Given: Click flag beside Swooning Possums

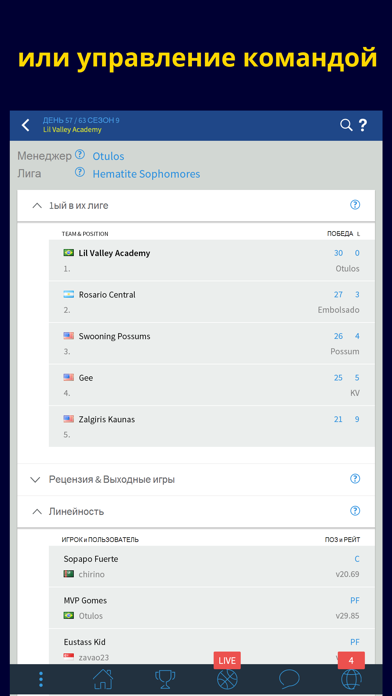Looking at the screenshot, I should pyautogui.click(x=68, y=336).
